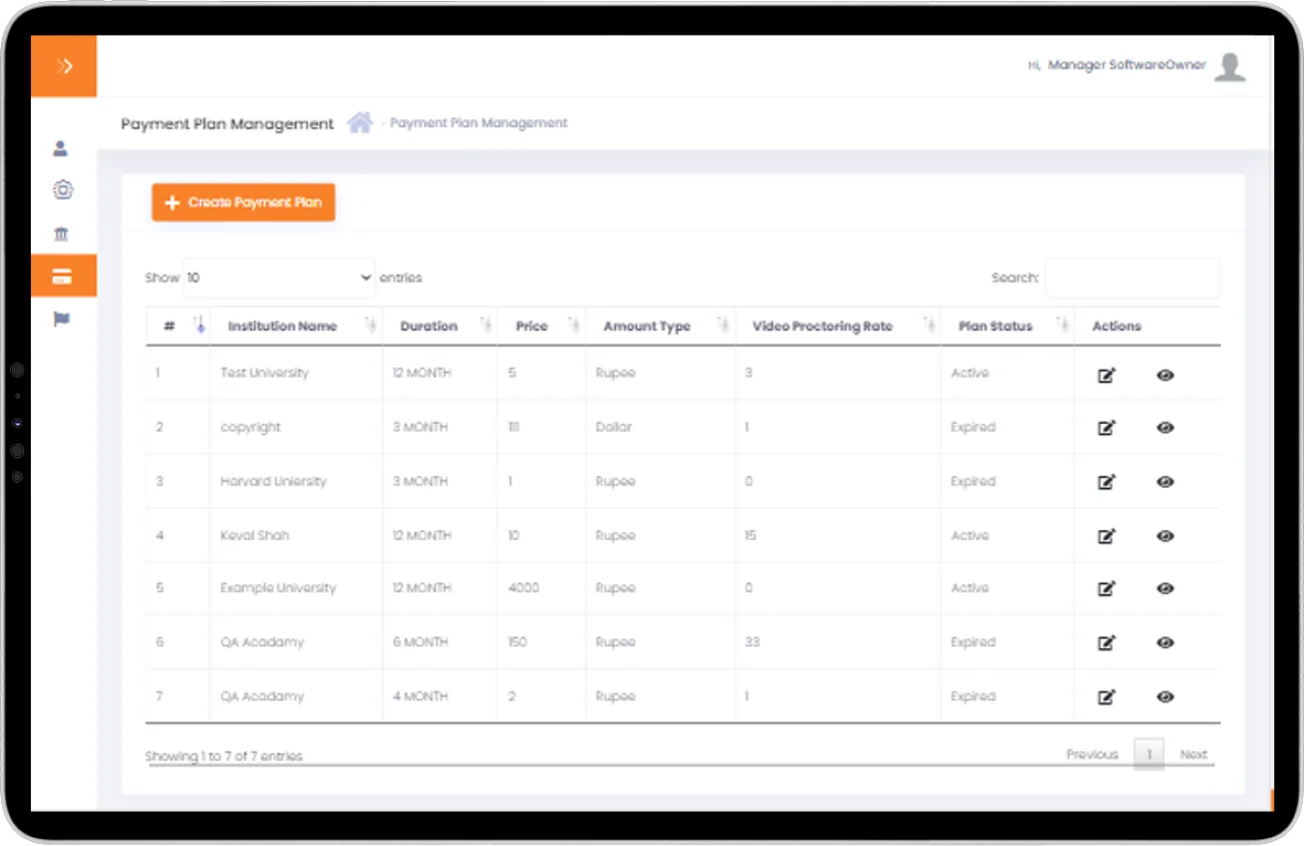
Task: Click the Create Payment Plan button
Action: tap(243, 202)
